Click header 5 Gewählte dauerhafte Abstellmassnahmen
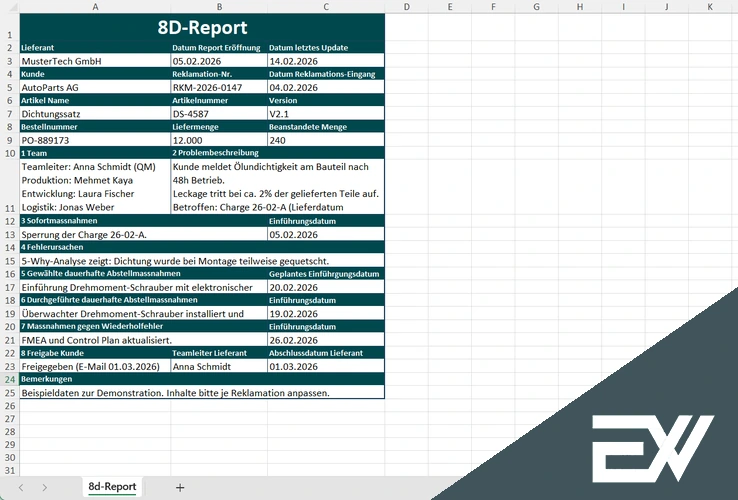 pos(144,274)
